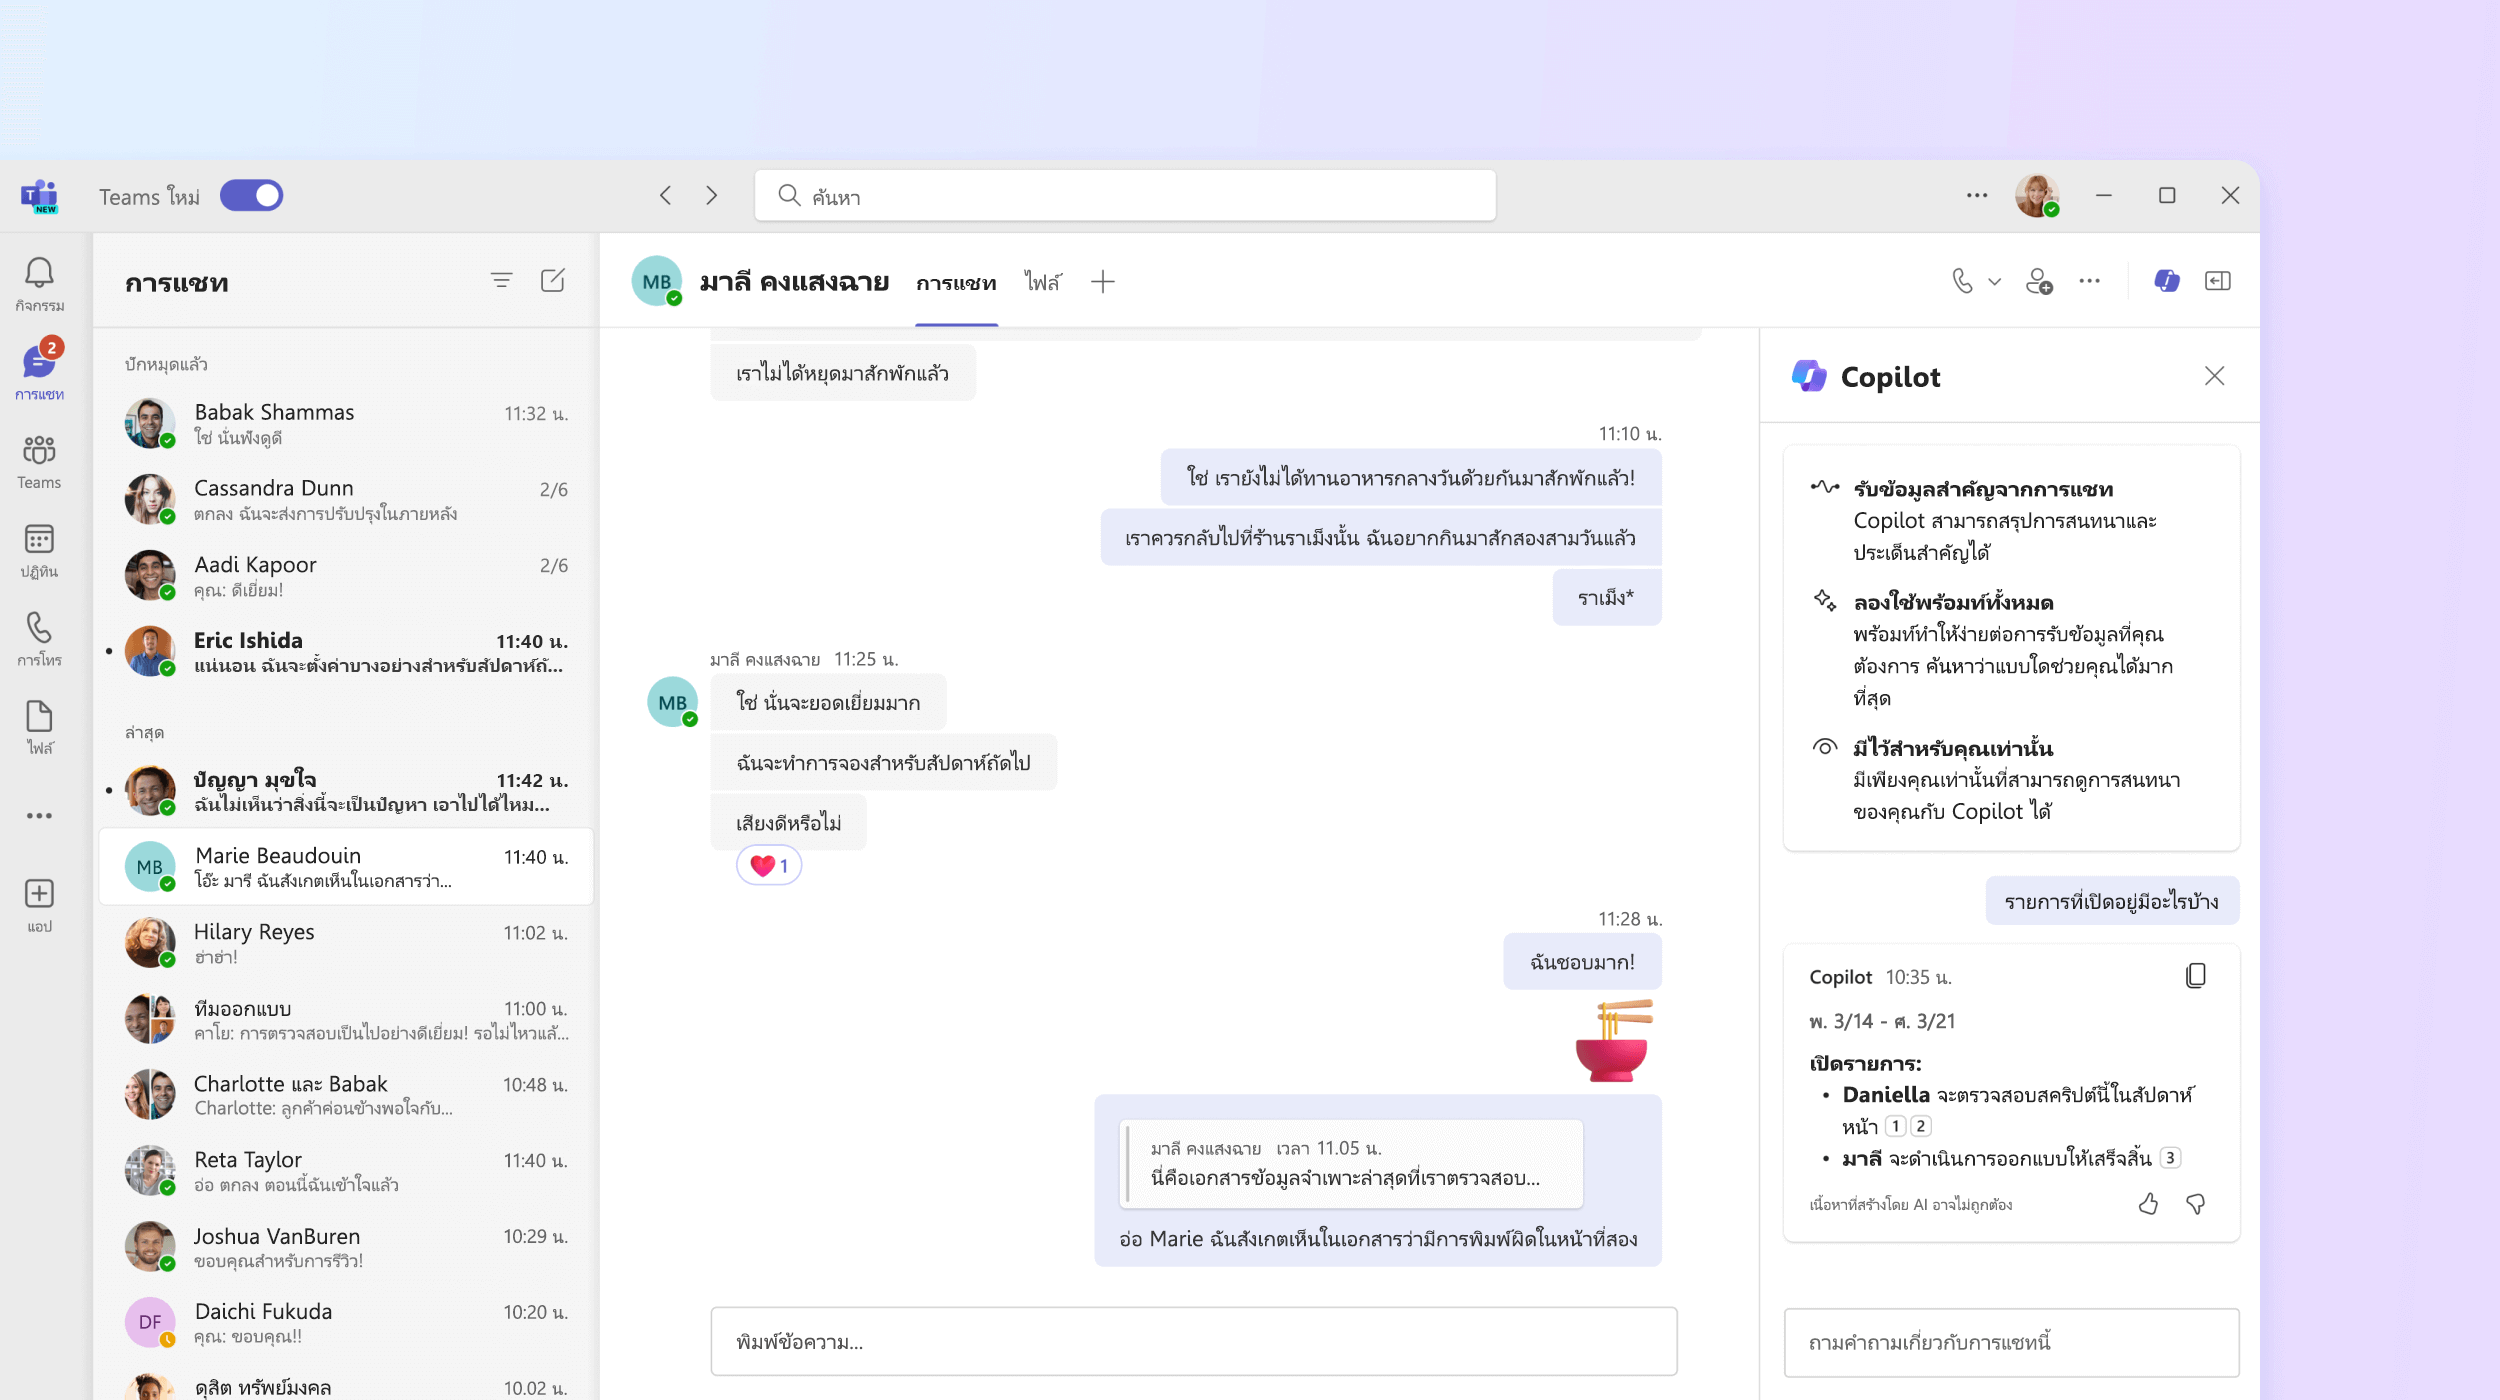Close the Copilot panel
The image size is (2500, 1400).
point(2215,376)
